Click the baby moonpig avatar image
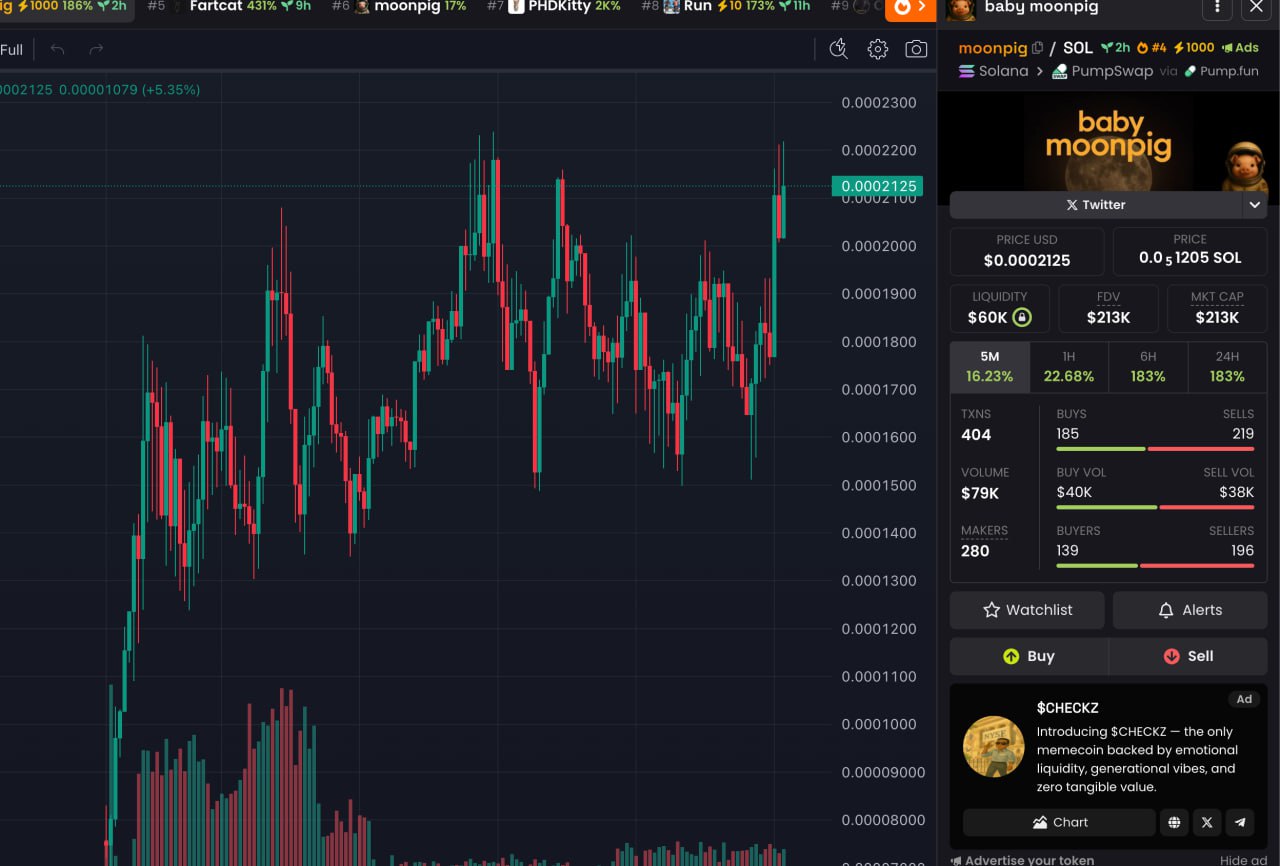This screenshot has height=866, width=1280. pos(961,8)
